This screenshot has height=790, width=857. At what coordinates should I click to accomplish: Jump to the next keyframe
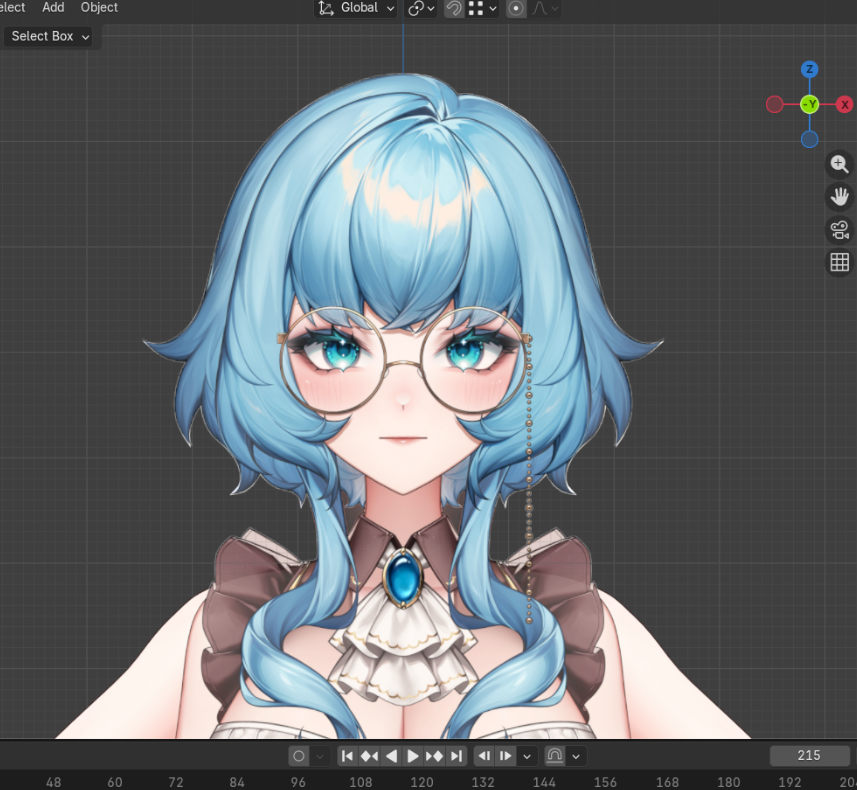[x=435, y=756]
